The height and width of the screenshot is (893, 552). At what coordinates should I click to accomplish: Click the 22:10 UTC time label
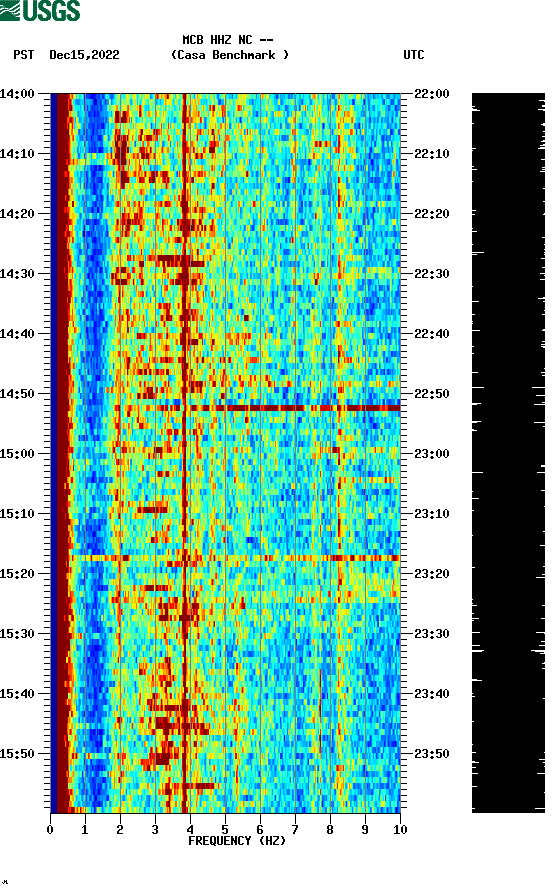pyautogui.click(x=432, y=154)
